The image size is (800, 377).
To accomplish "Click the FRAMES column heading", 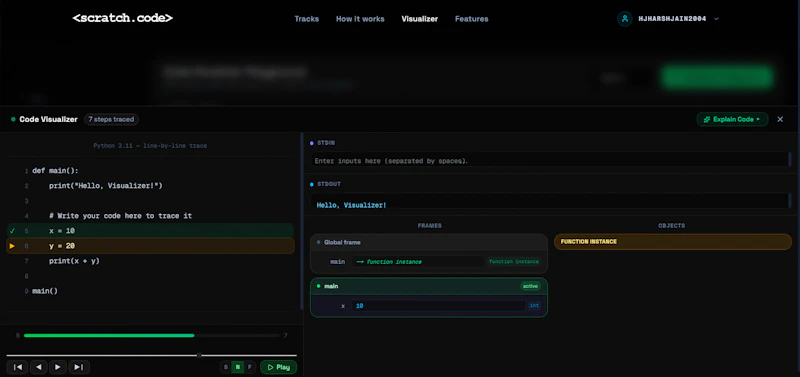I will 430,225.
